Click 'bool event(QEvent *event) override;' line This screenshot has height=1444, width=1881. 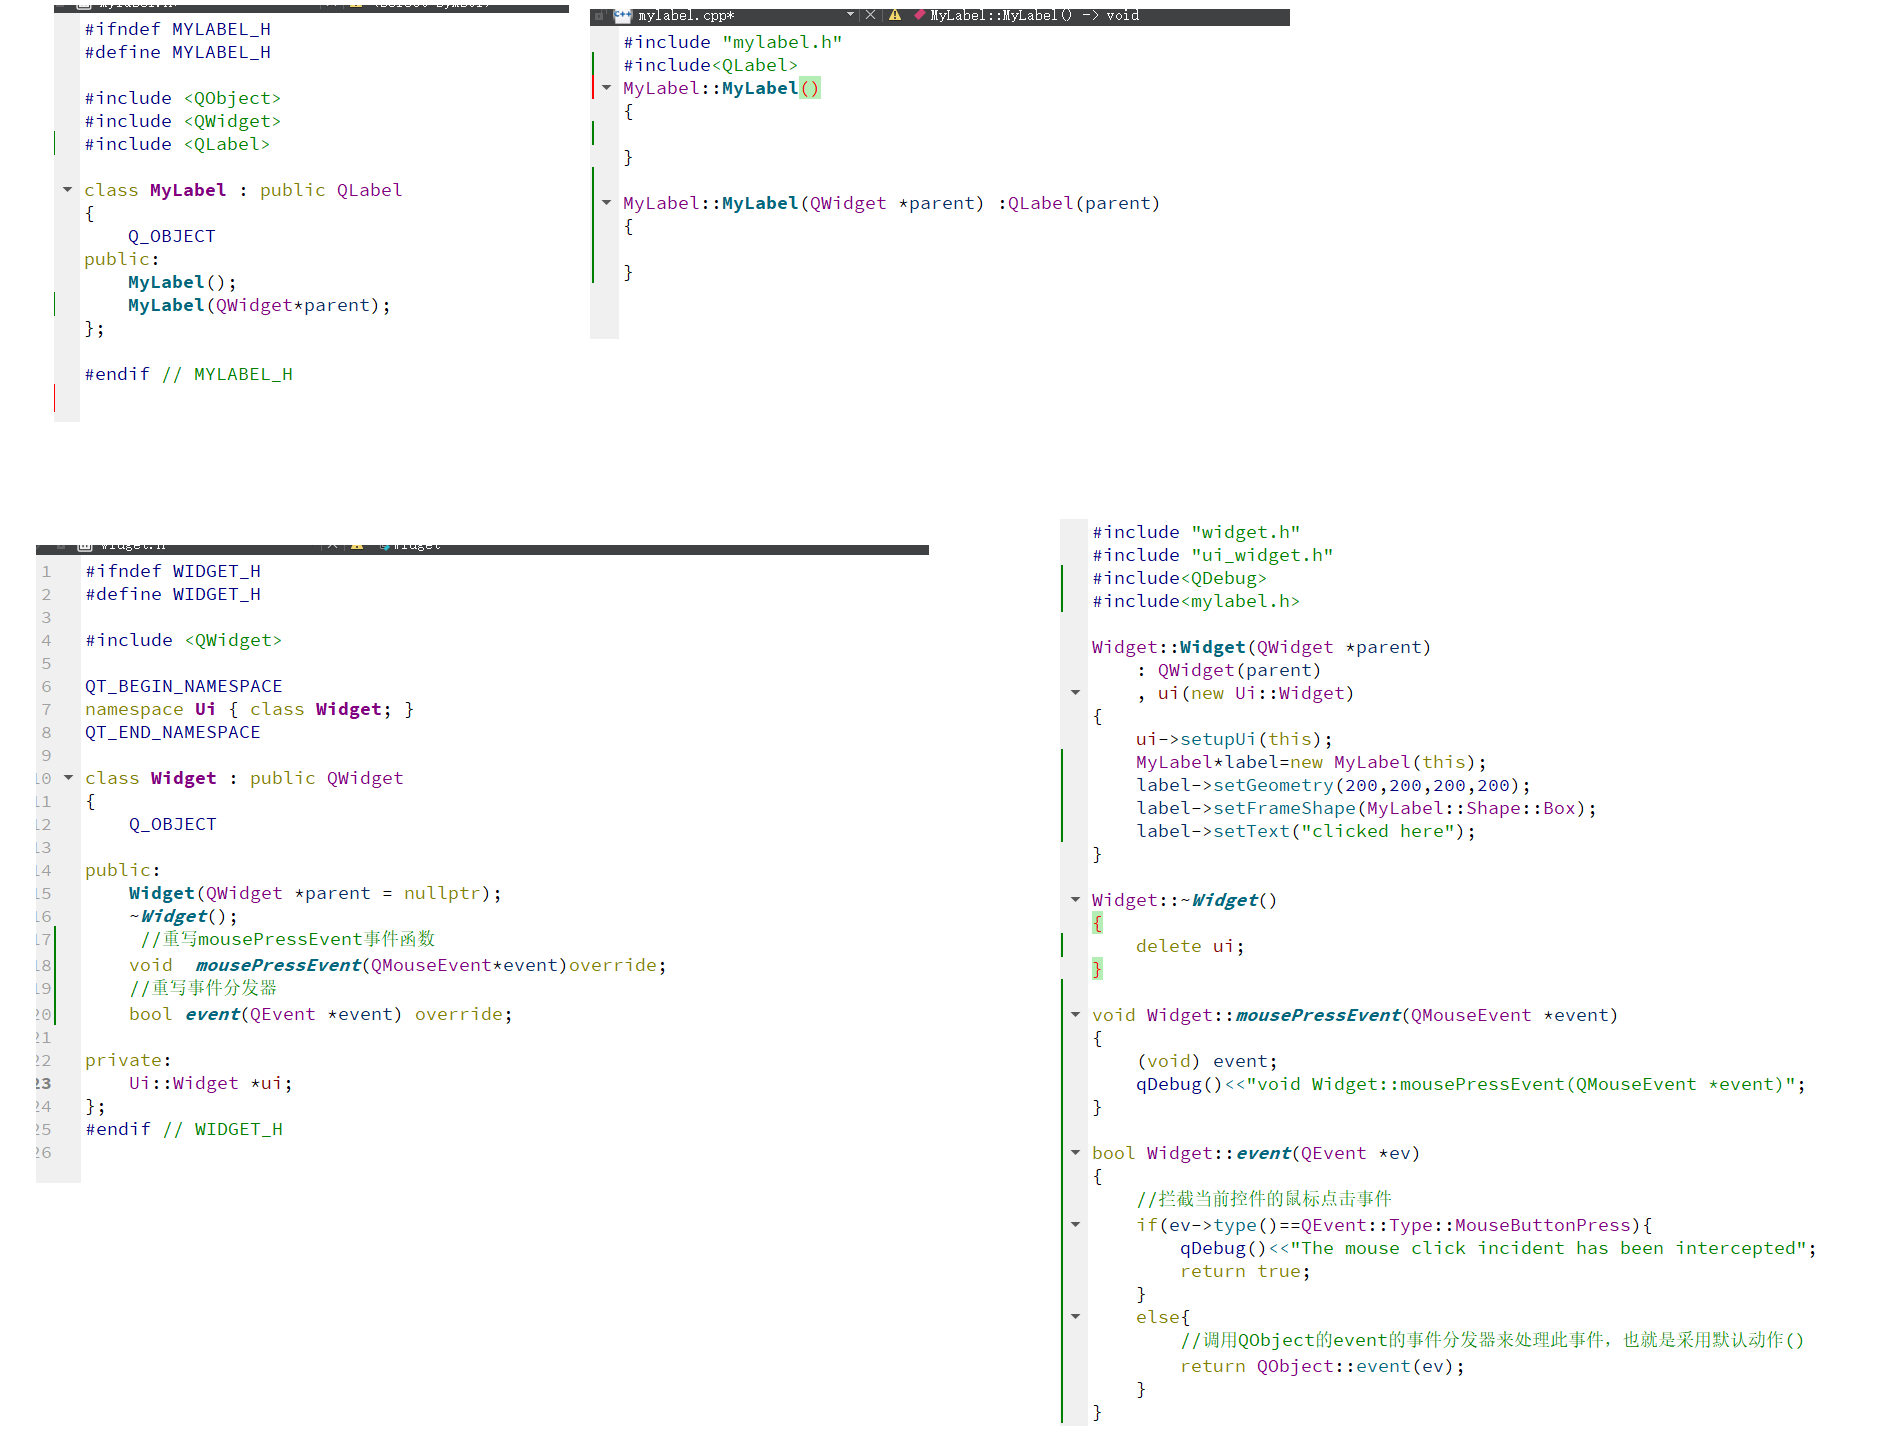tap(320, 1014)
